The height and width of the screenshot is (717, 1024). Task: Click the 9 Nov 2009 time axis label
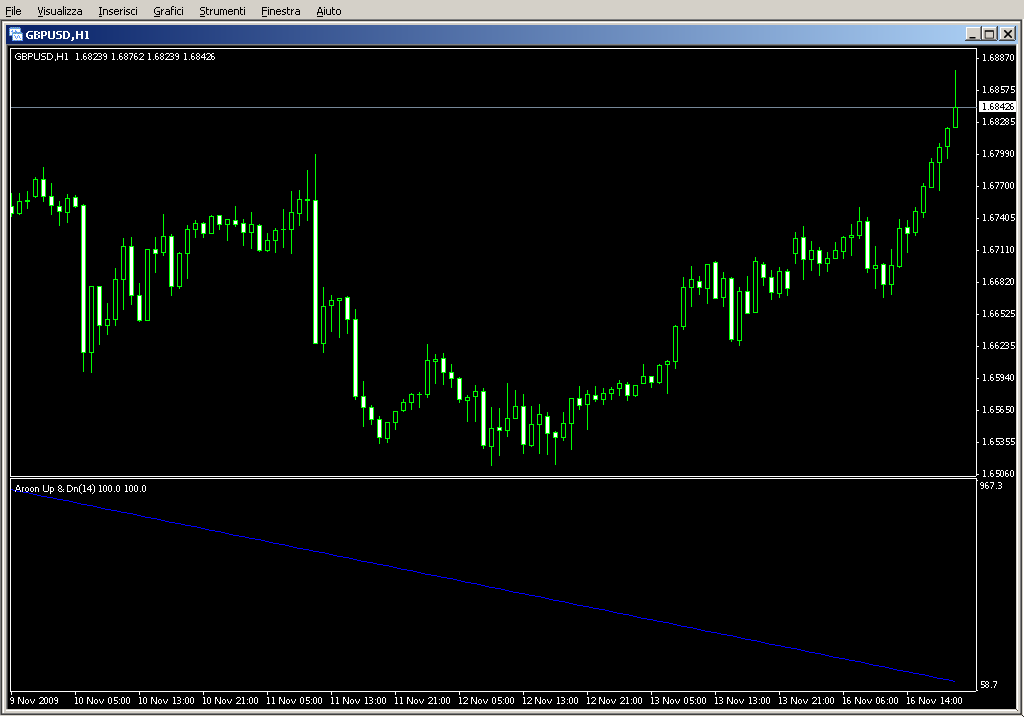[35, 700]
